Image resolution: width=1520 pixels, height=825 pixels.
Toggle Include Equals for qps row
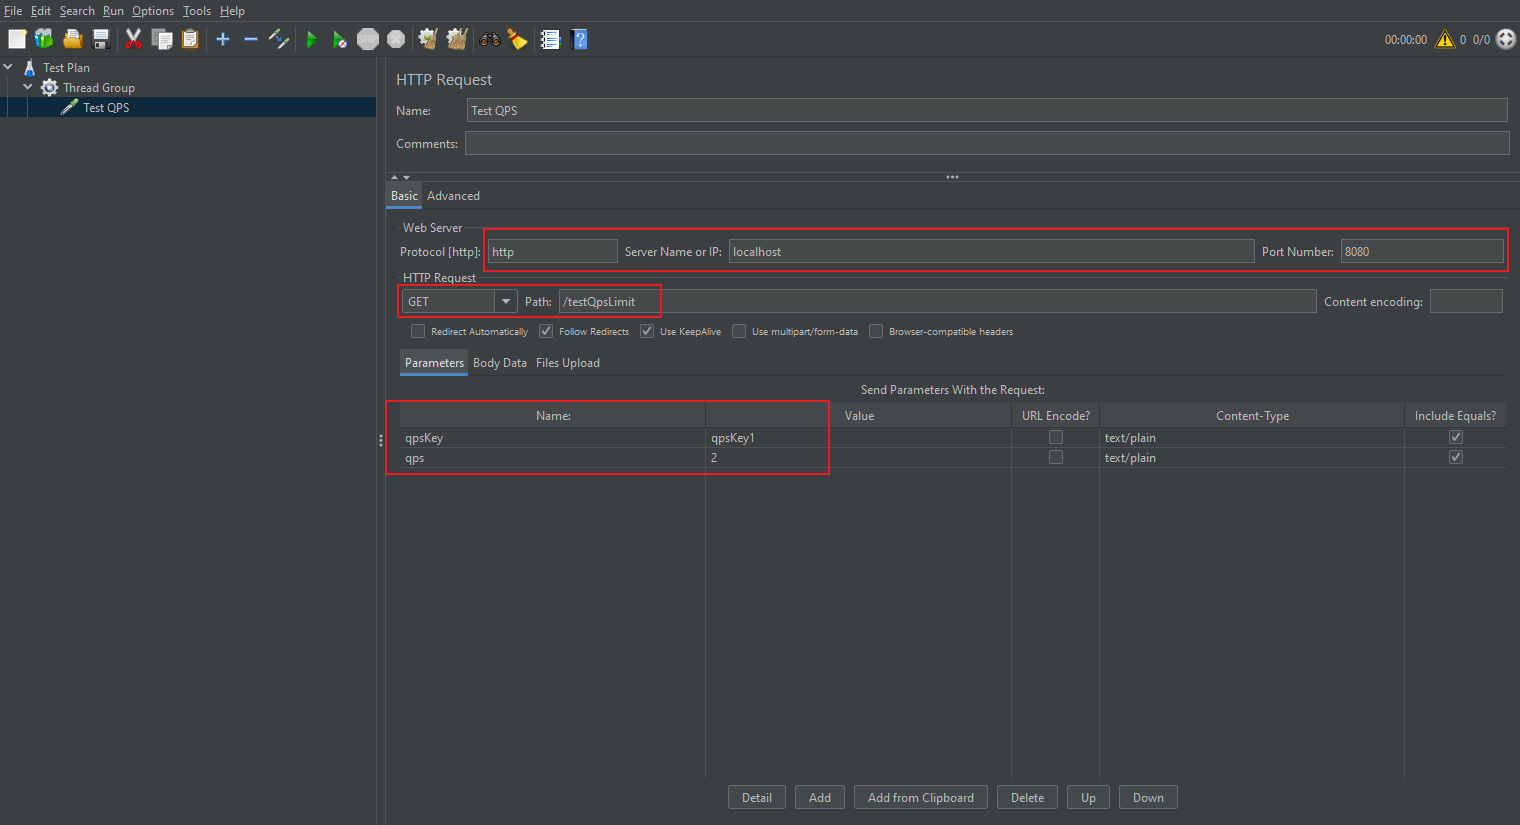tap(1456, 457)
